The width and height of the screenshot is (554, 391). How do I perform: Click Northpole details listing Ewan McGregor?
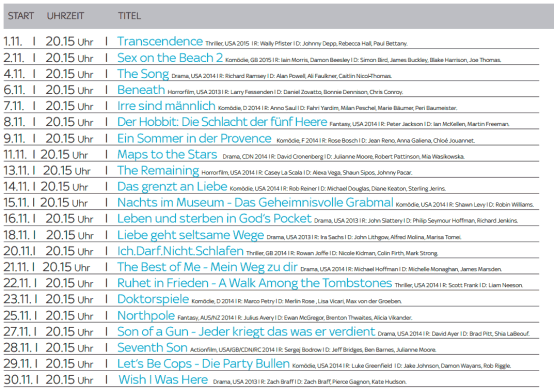pos(295,318)
